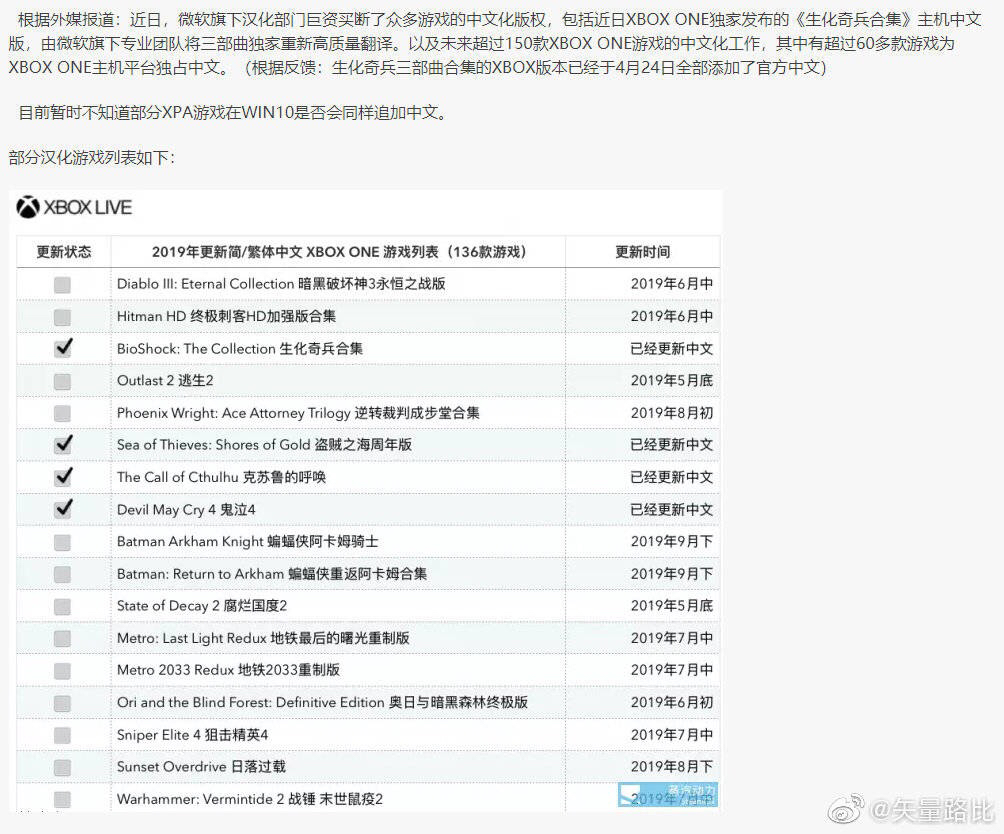Select the Metro 2033 Redux title
This screenshot has height=834, width=1004.
tap(228, 670)
